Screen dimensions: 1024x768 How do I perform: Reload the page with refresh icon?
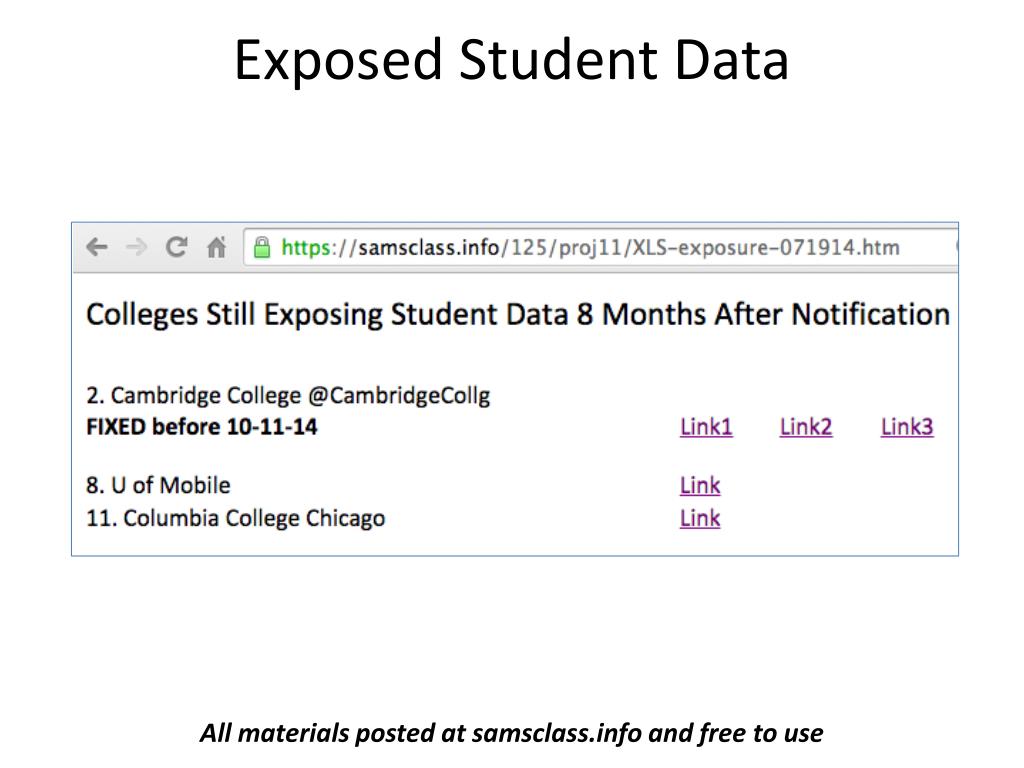coord(176,247)
